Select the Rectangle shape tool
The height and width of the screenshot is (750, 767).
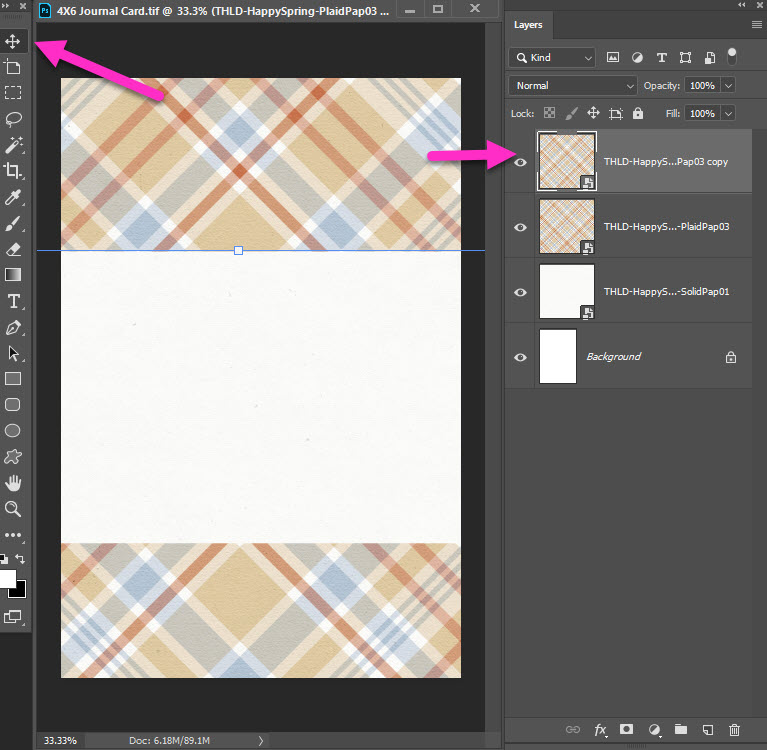pyautogui.click(x=13, y=379)
